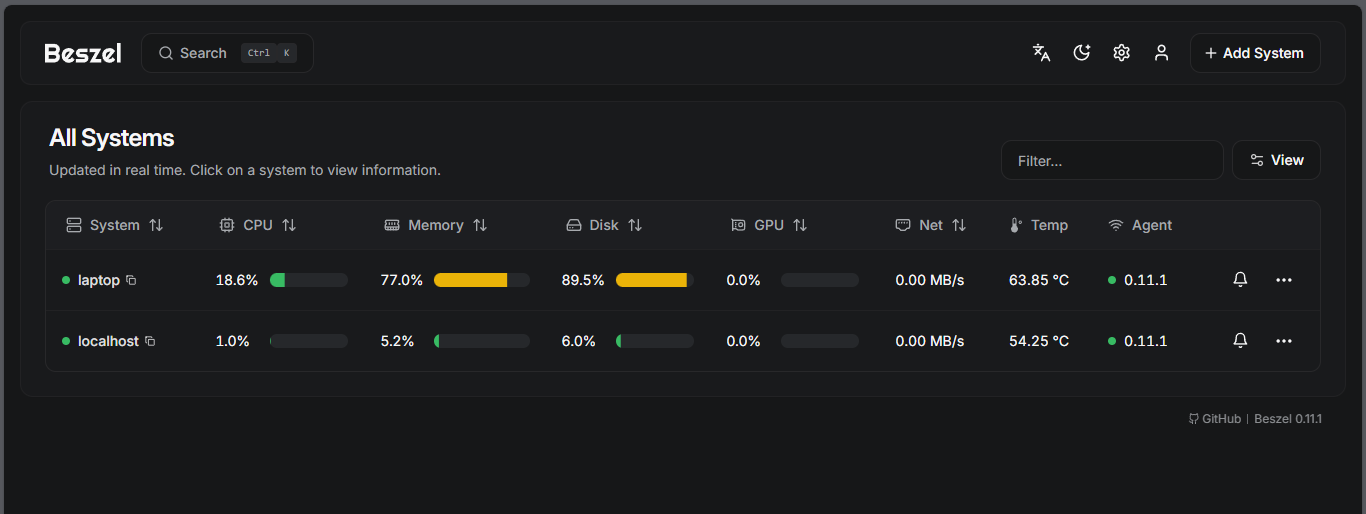Open the language selector icon
Viewport: 1366px width, 514px height.
[1041, 53]
